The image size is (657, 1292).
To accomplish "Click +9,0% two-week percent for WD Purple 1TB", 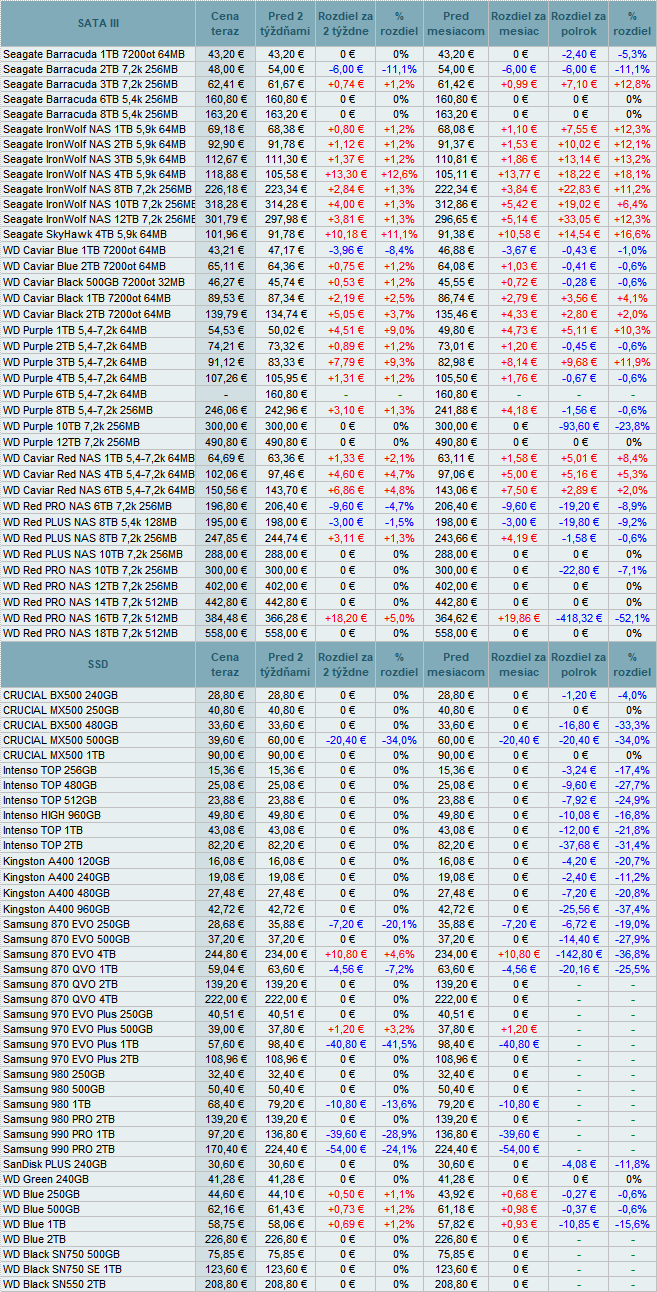I will point(400,330).
